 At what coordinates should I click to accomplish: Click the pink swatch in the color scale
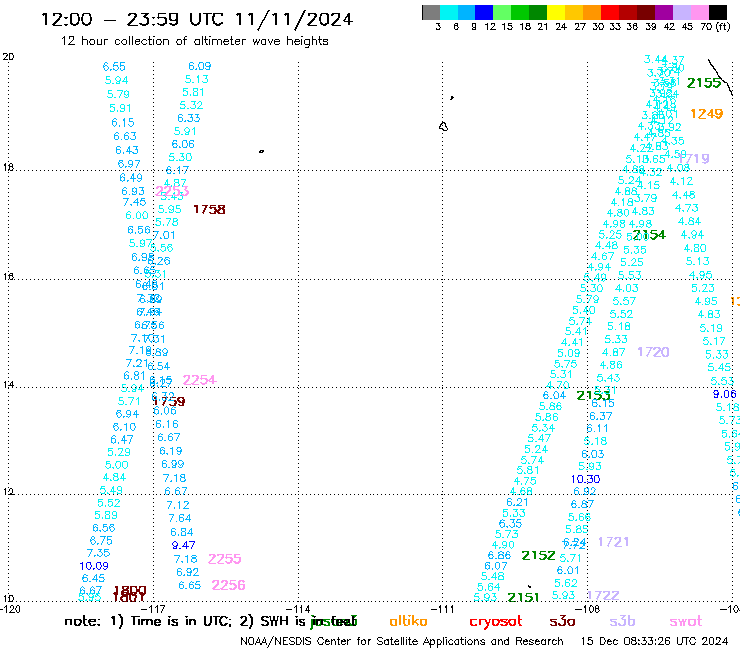tap(699, 12)
